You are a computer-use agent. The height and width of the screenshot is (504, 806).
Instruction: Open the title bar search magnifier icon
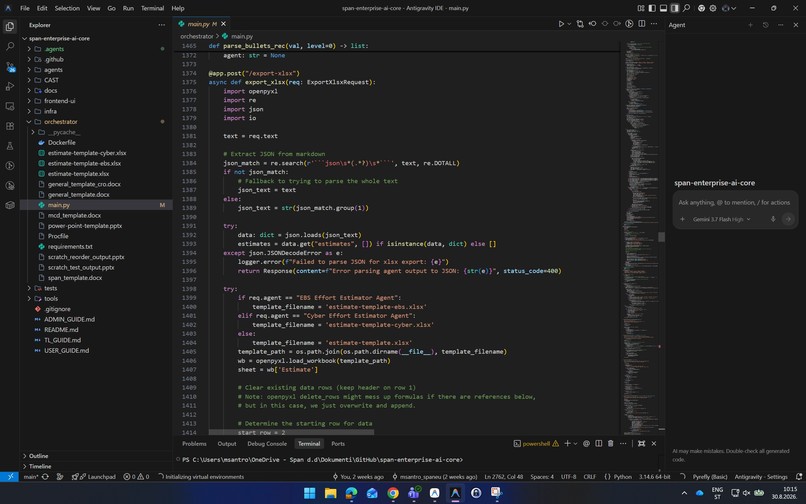(x=686, y=8)
